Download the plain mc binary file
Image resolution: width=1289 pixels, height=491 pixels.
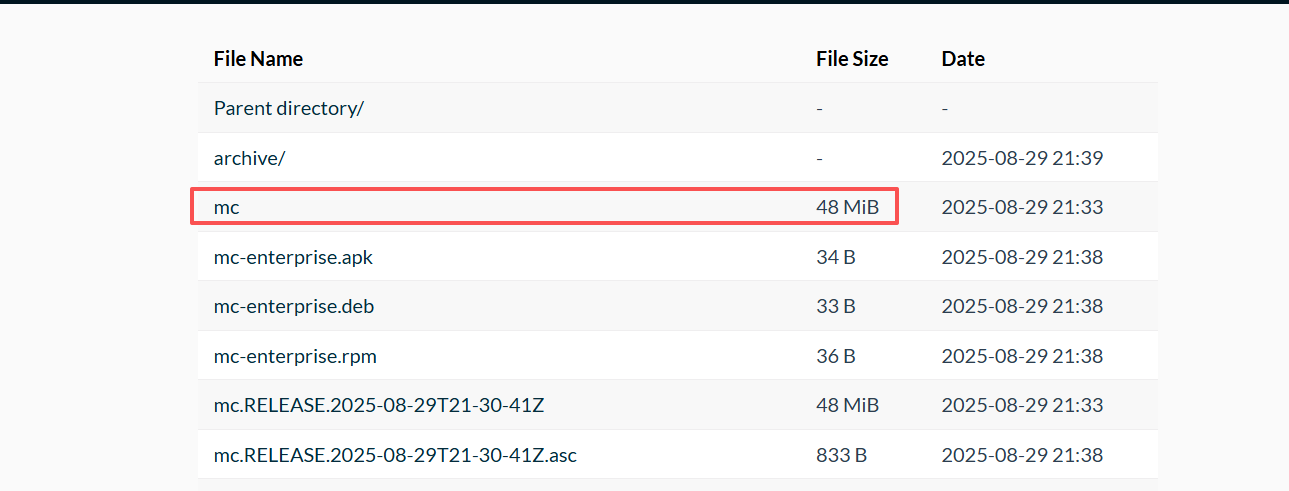pyautogui.click(x=227, y=207)
